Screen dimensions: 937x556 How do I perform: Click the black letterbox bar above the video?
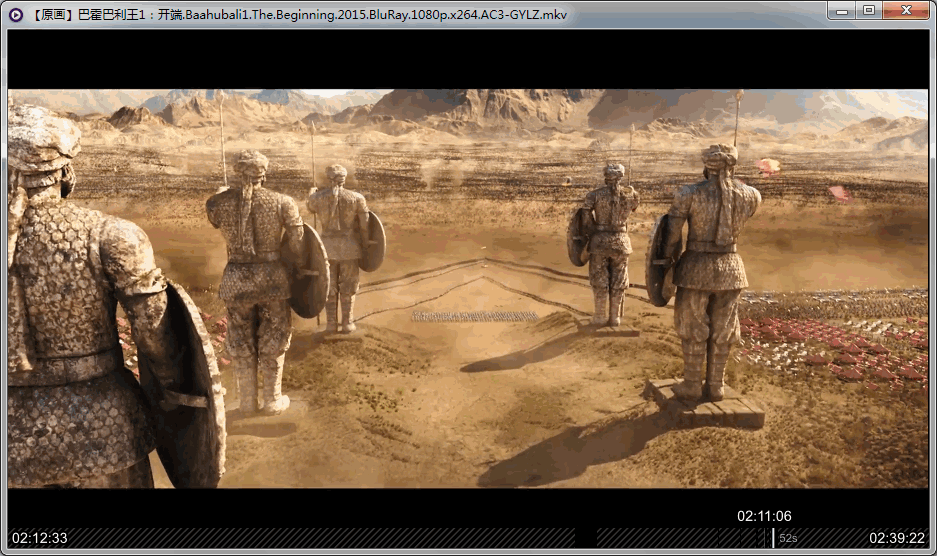click(x=468, y=60)
